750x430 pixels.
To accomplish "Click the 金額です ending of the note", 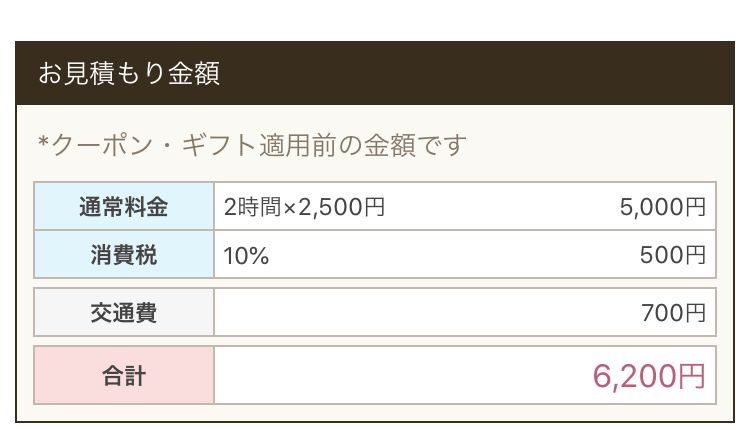I will [x=415, y=145].
